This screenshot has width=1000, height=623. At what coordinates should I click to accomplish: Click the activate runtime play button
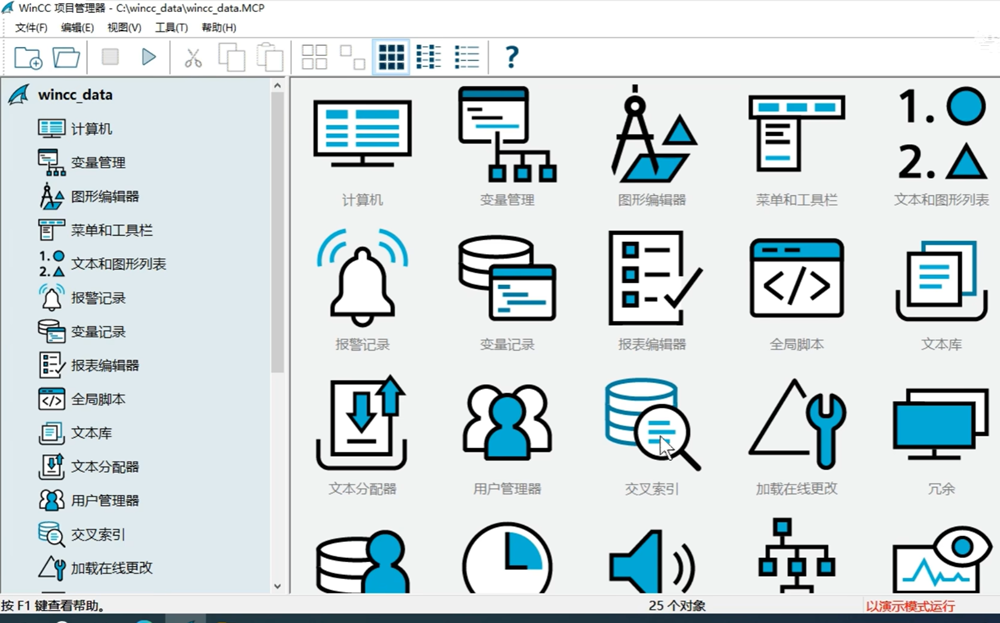coord(149,57)
